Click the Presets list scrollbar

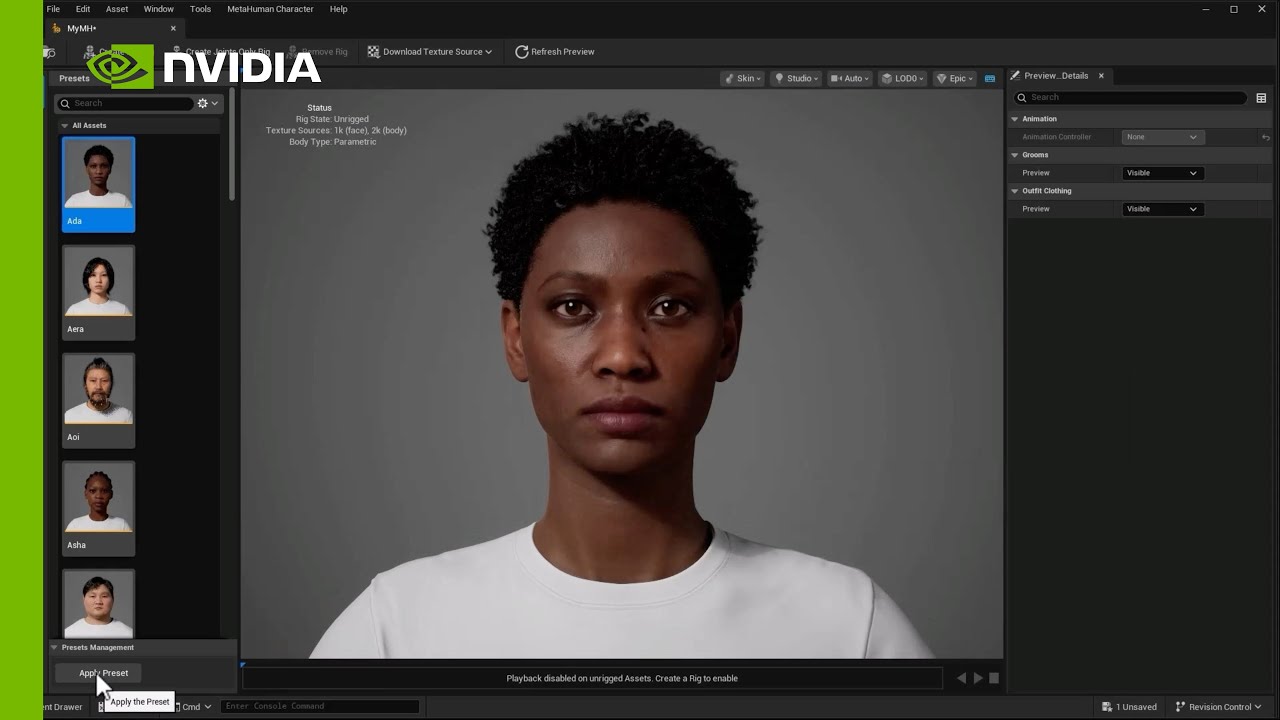click(x=232, y=145)
